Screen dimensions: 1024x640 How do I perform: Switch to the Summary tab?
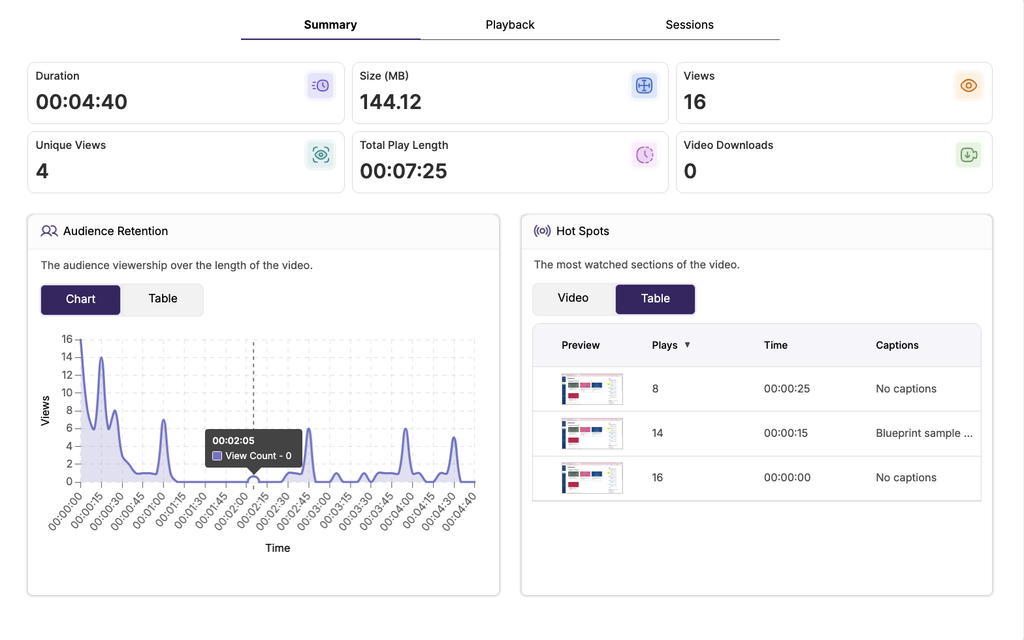tap(330, 25)
